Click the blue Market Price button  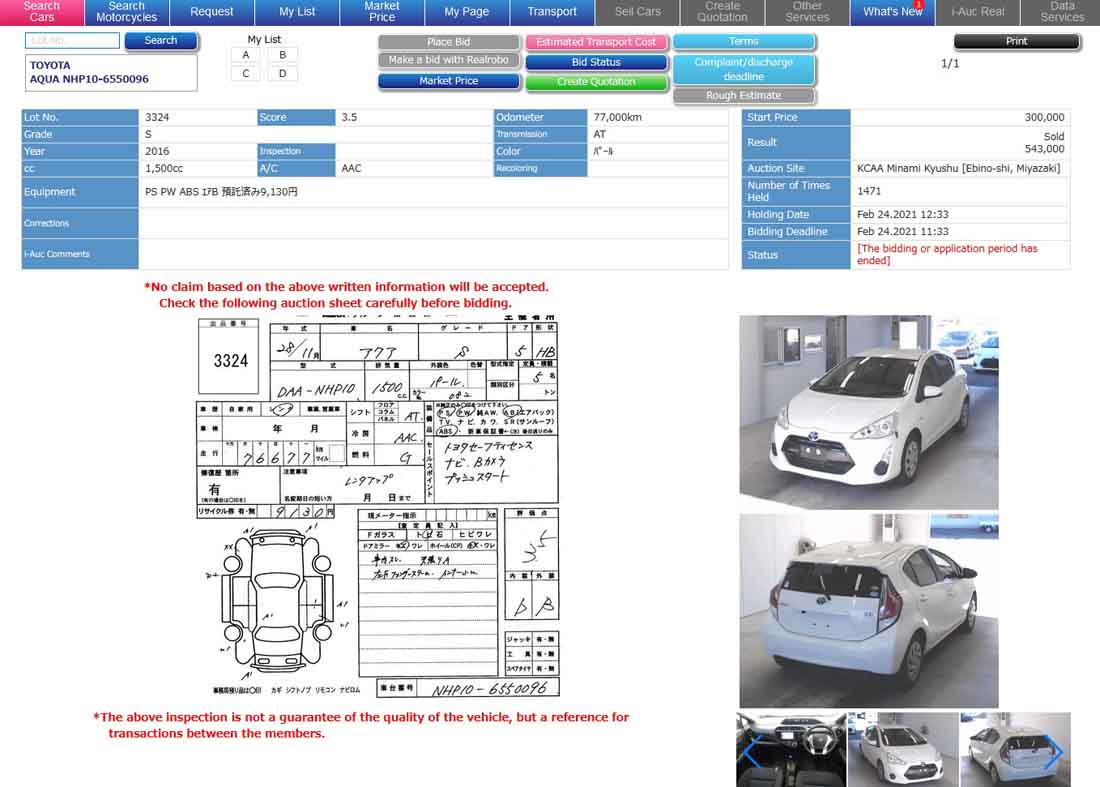(449, 81)
